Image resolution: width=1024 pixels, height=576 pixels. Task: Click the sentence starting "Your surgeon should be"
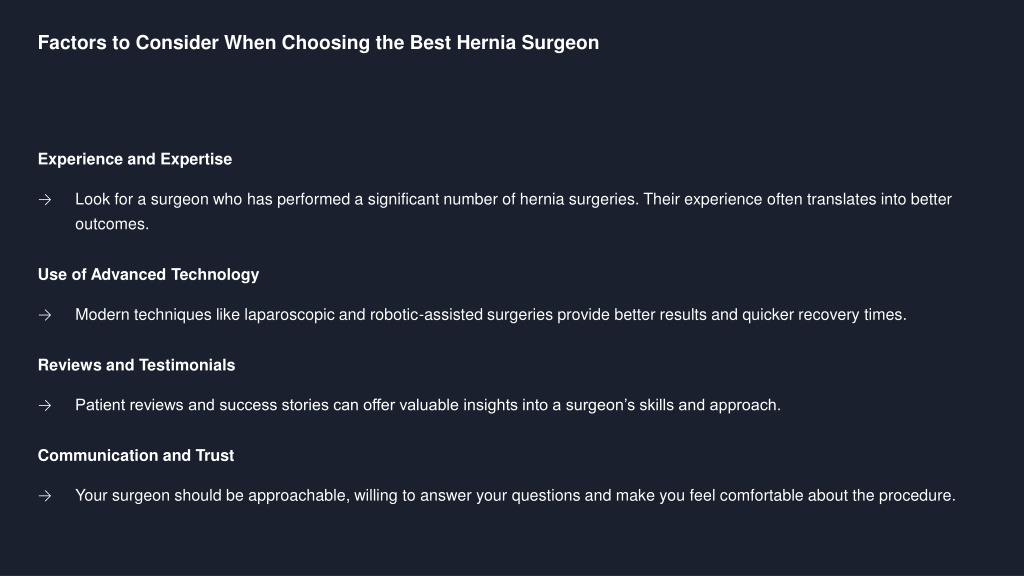[x=515, y=496]
